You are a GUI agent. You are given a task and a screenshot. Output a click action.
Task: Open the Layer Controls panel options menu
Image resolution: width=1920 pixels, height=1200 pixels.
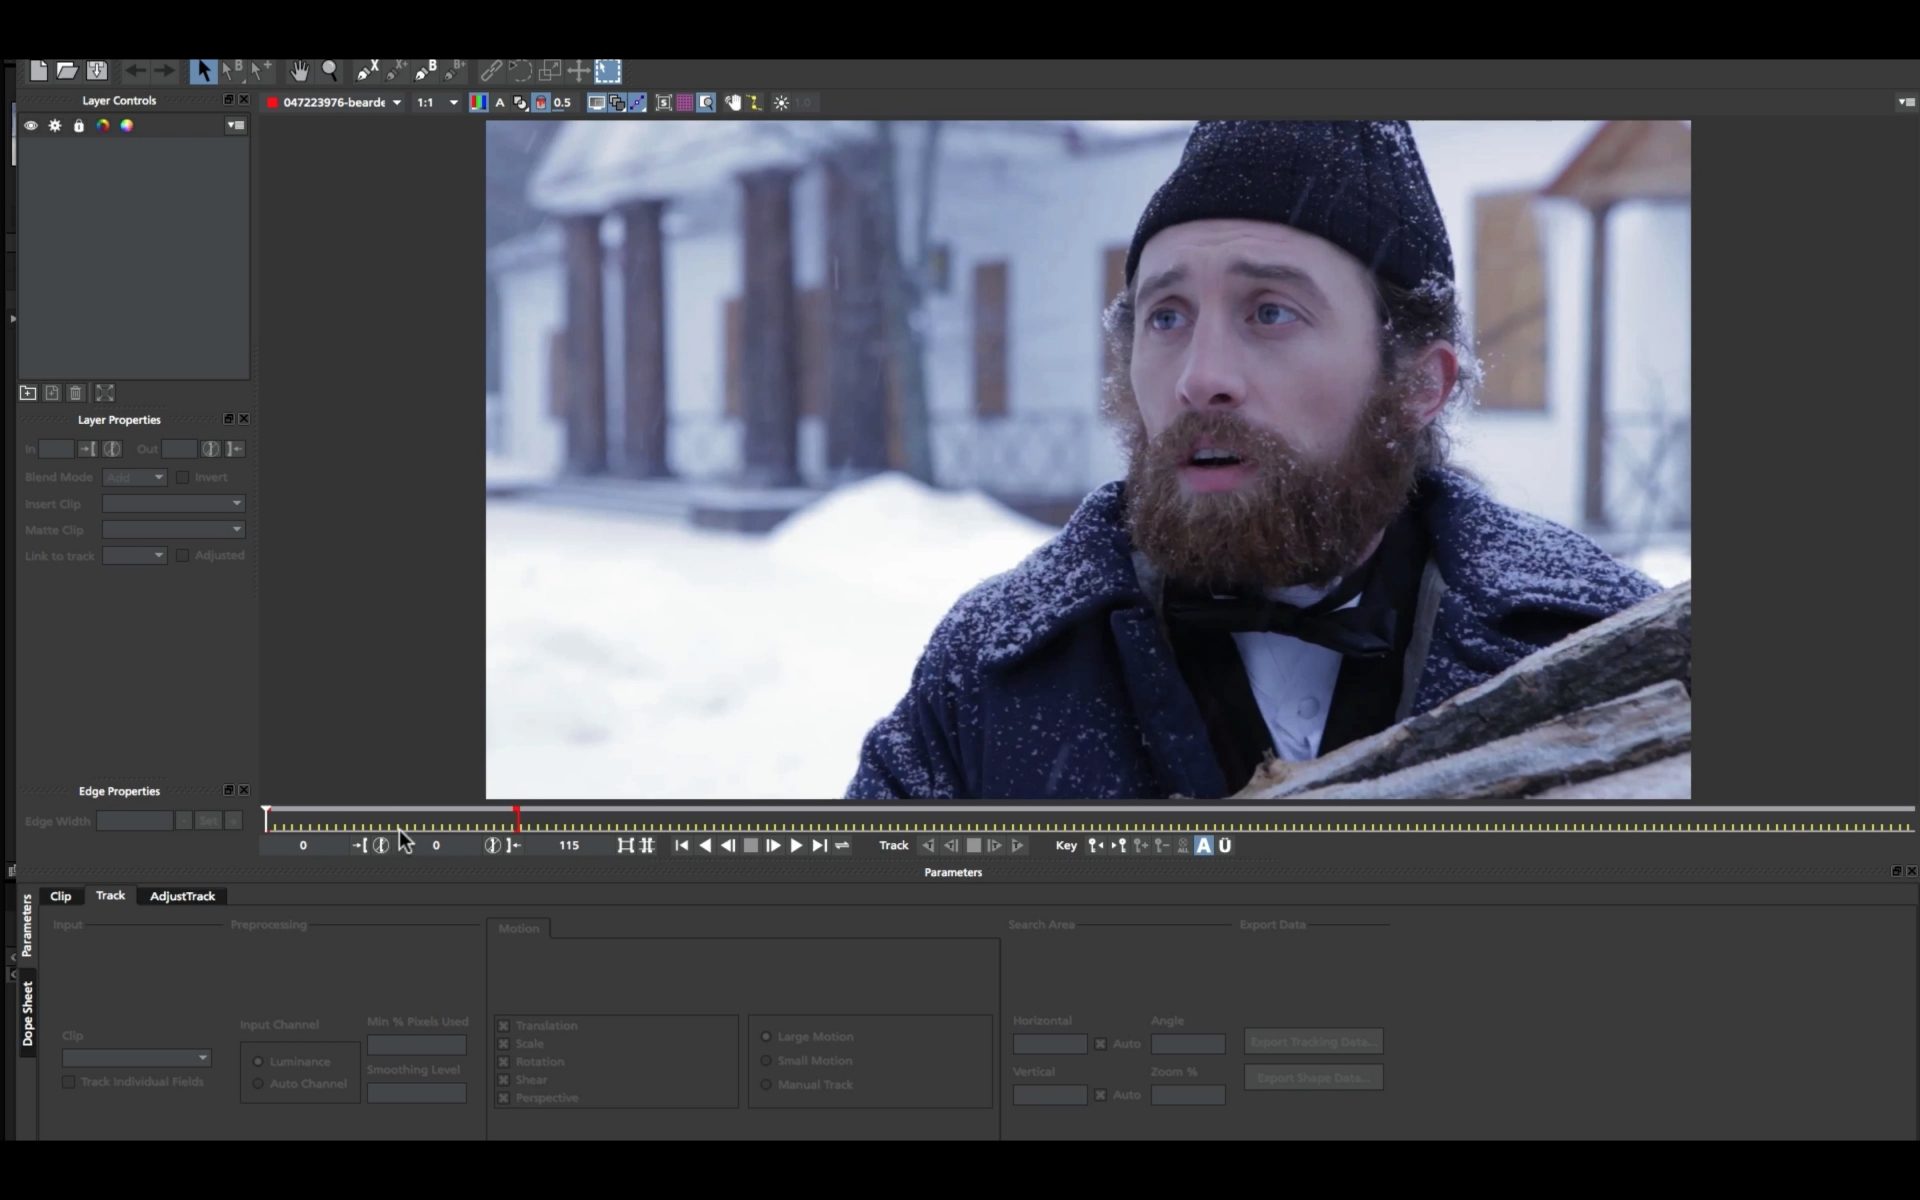click(236, 126)
